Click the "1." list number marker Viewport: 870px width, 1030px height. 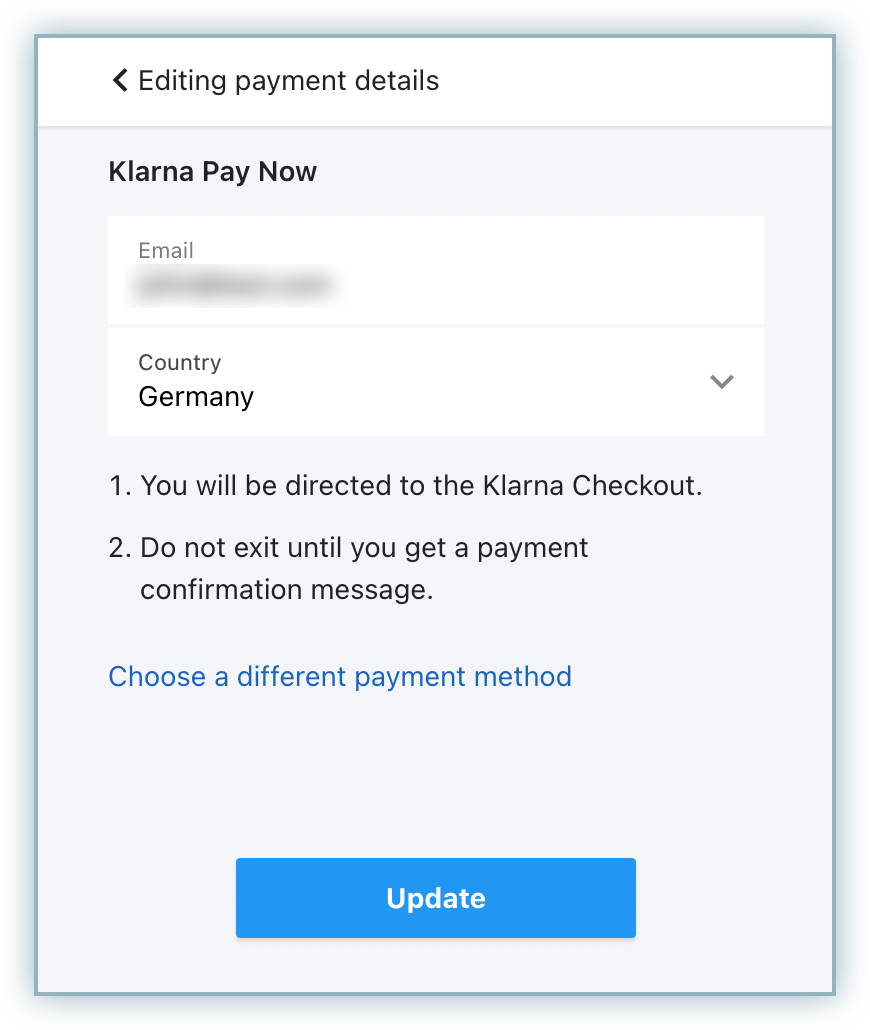click(120, 486)
